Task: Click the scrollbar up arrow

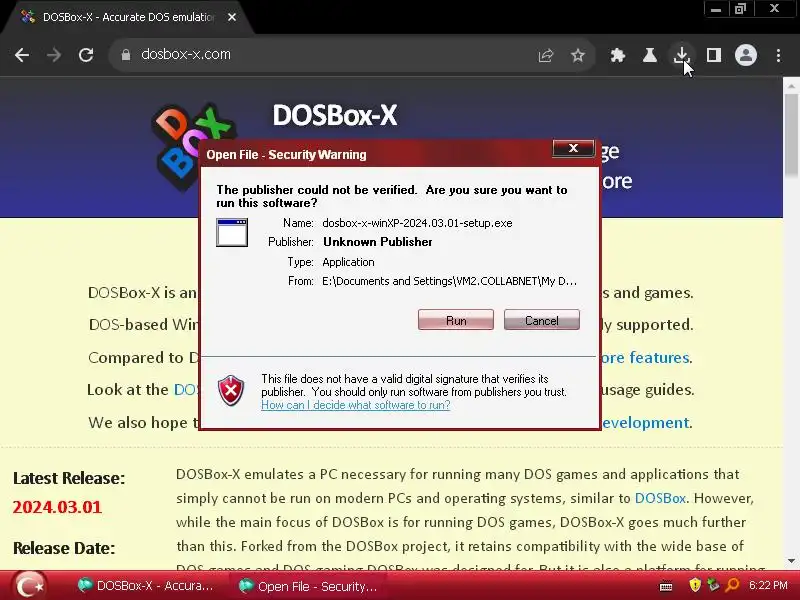Action: pyautogui.click(x=791, y=86)
